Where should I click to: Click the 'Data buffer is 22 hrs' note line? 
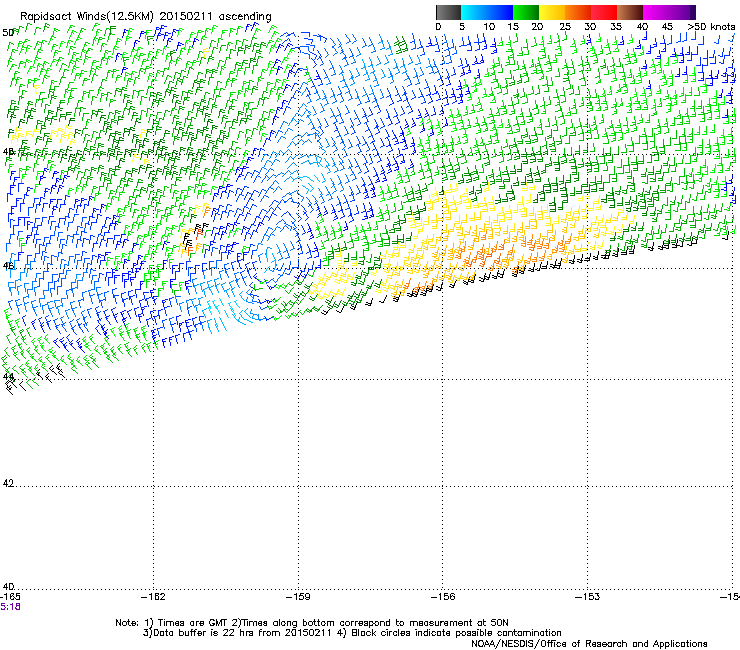point(352,633)
